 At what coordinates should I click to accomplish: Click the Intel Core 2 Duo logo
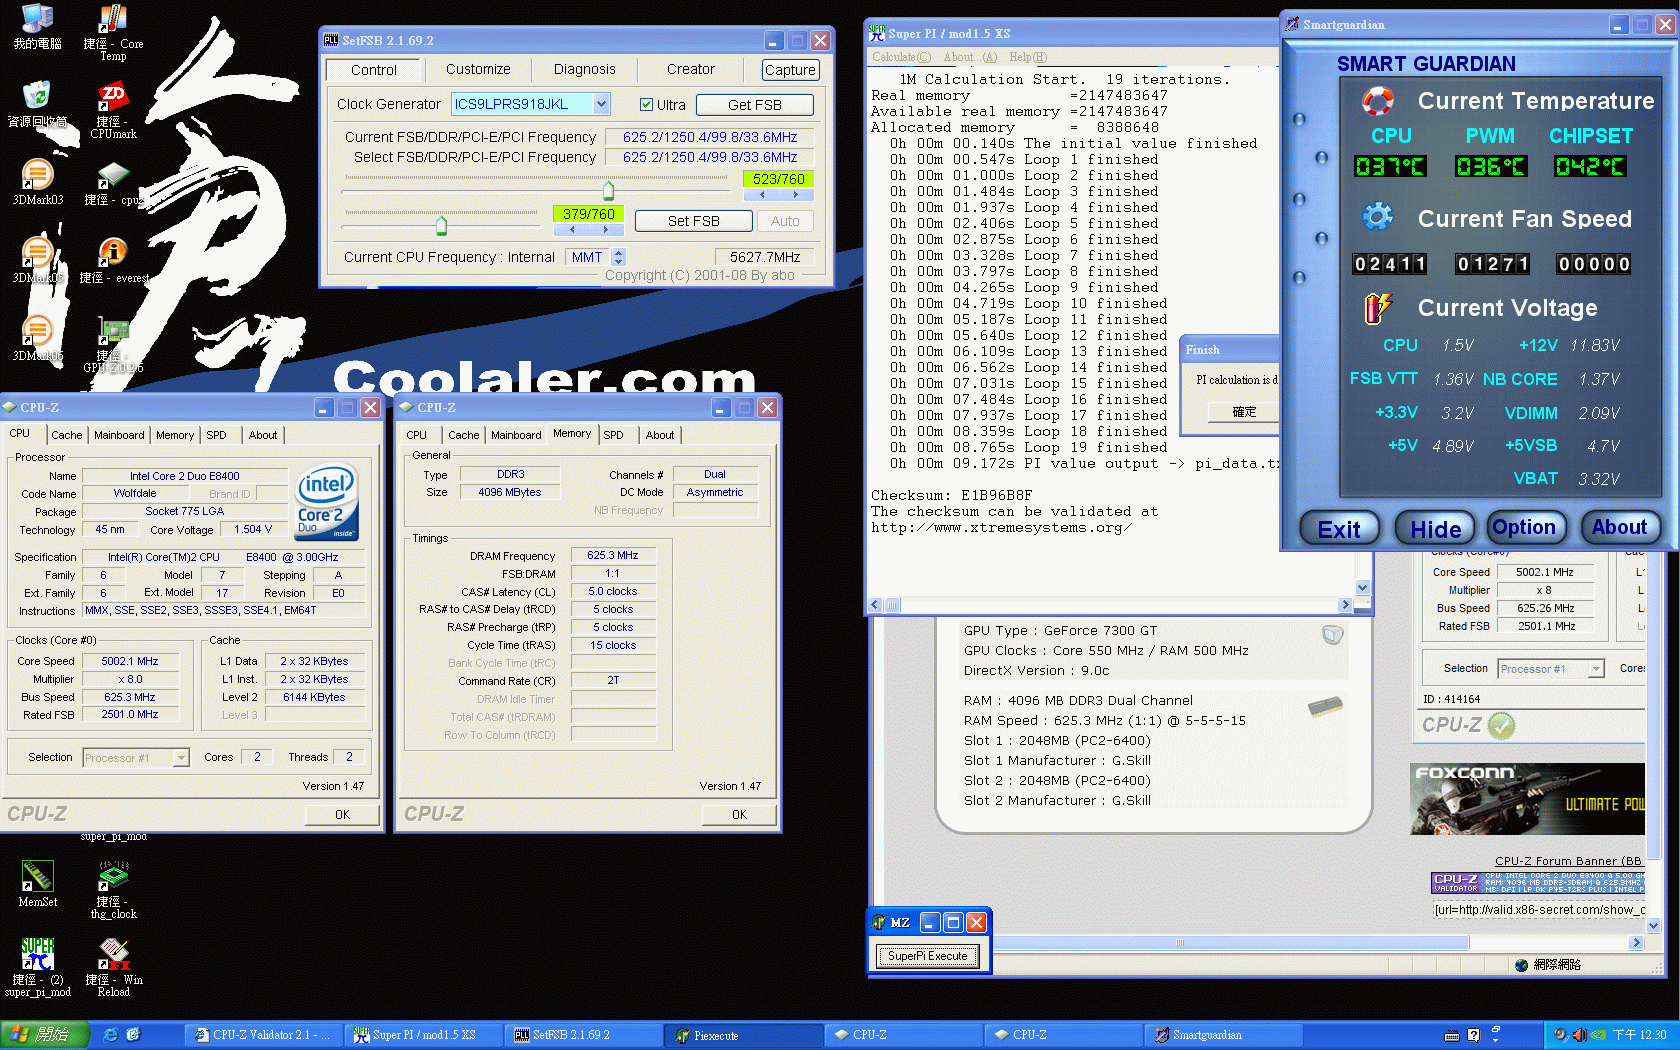(x=326, y=502)
